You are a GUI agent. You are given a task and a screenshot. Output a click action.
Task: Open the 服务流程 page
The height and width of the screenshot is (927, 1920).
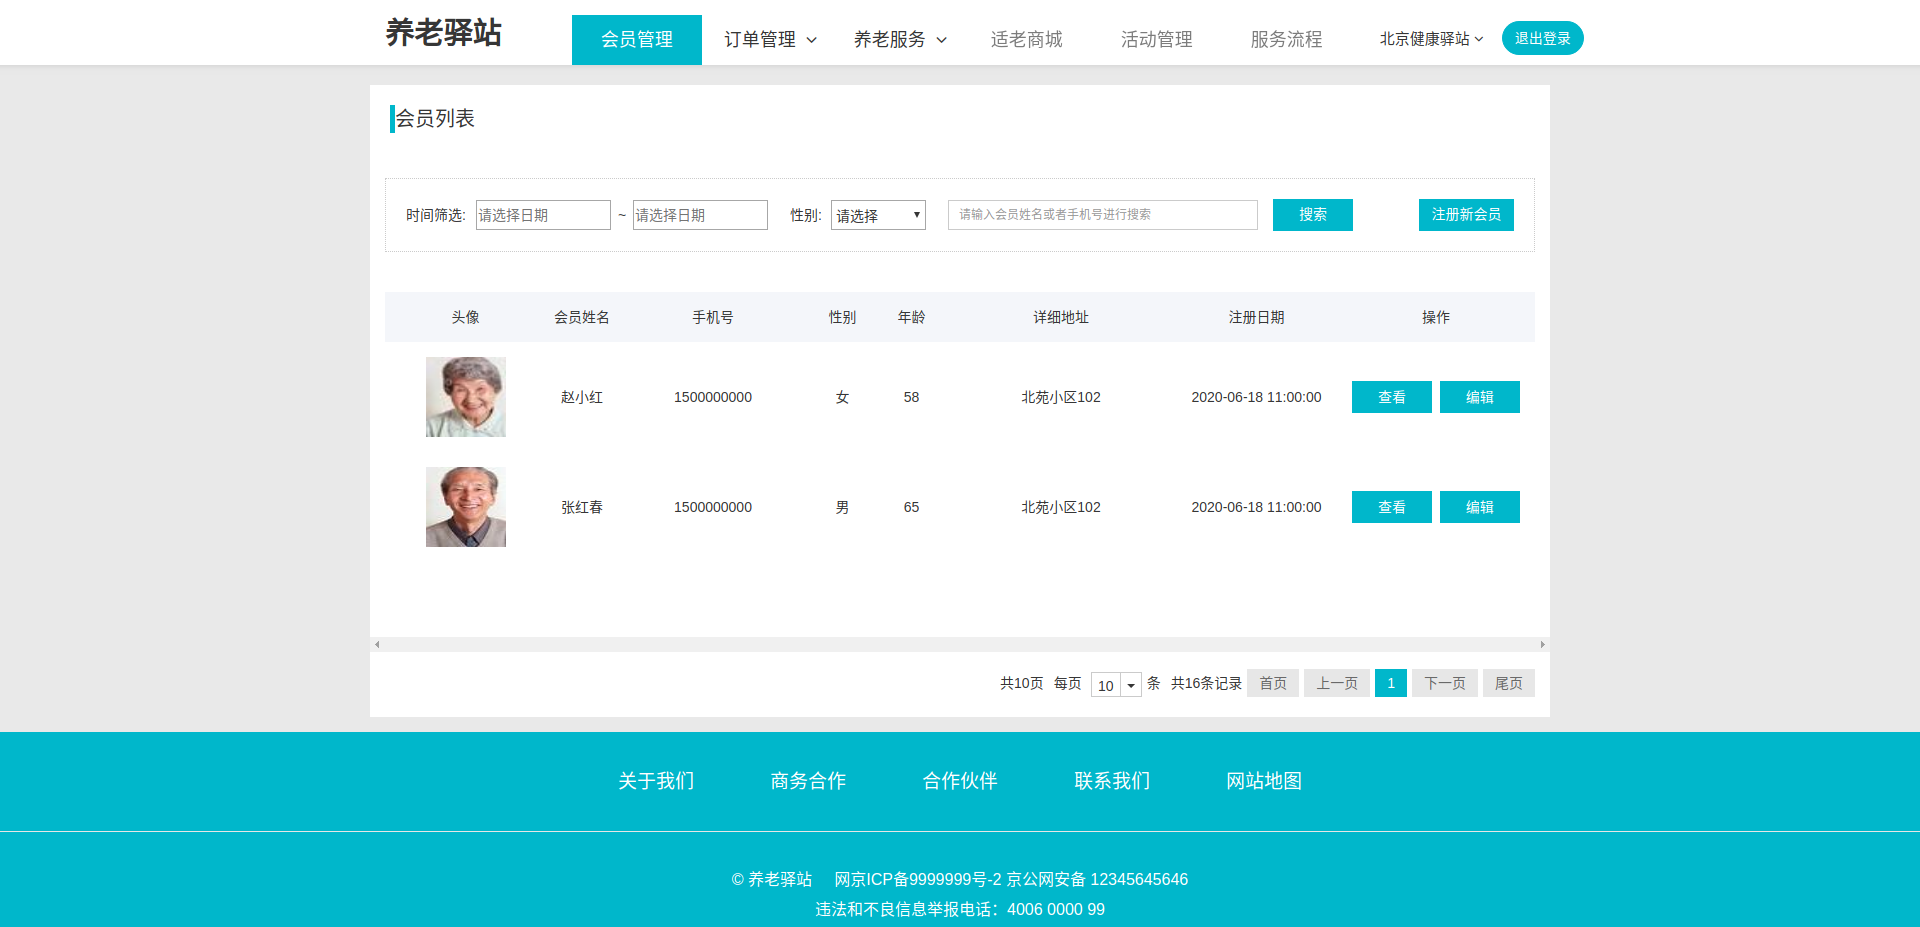click(1286, 40)
